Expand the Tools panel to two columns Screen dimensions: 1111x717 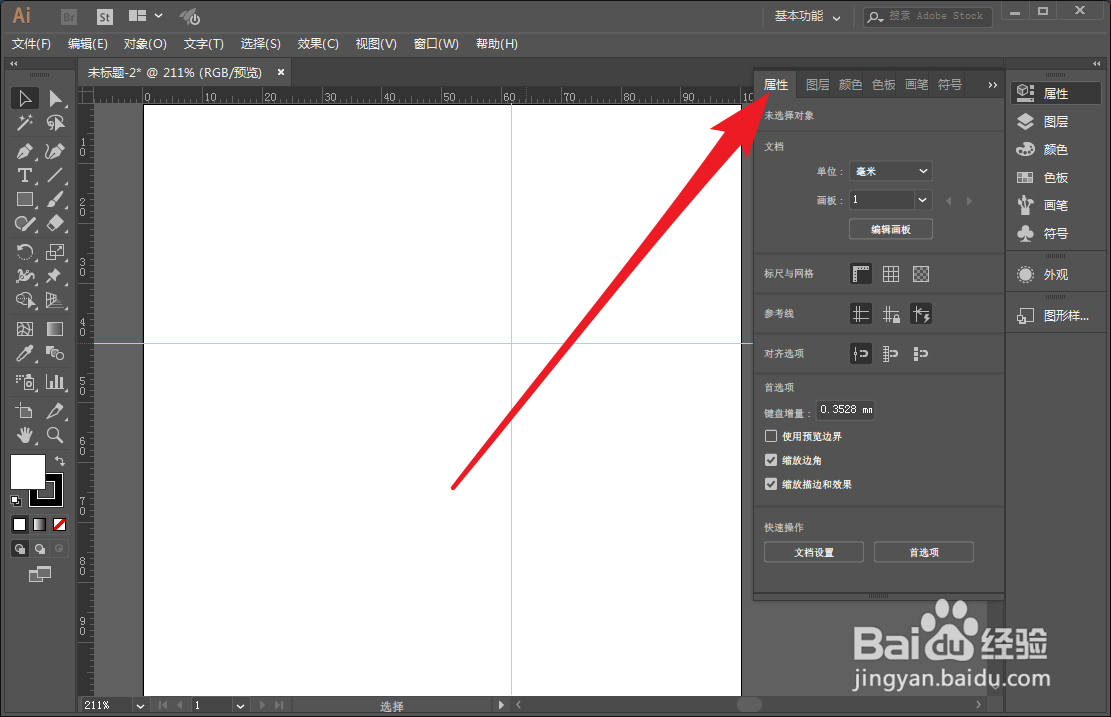point(13,64)
